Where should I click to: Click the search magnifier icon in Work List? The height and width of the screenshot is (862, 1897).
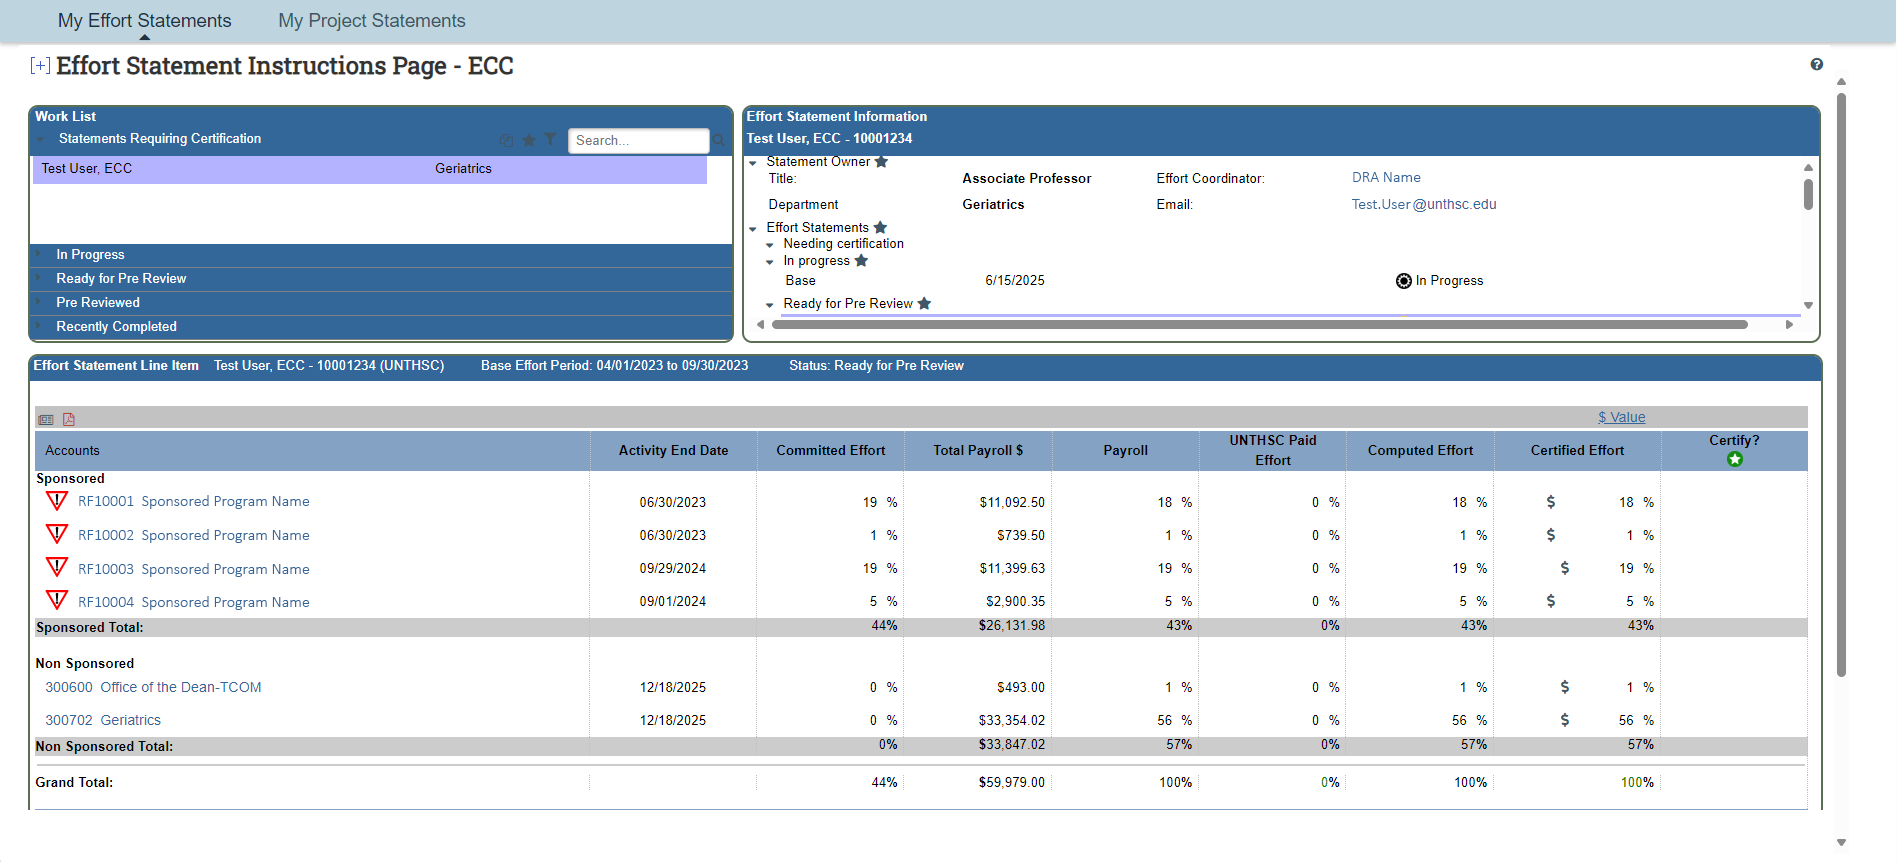tap(719, 140)
